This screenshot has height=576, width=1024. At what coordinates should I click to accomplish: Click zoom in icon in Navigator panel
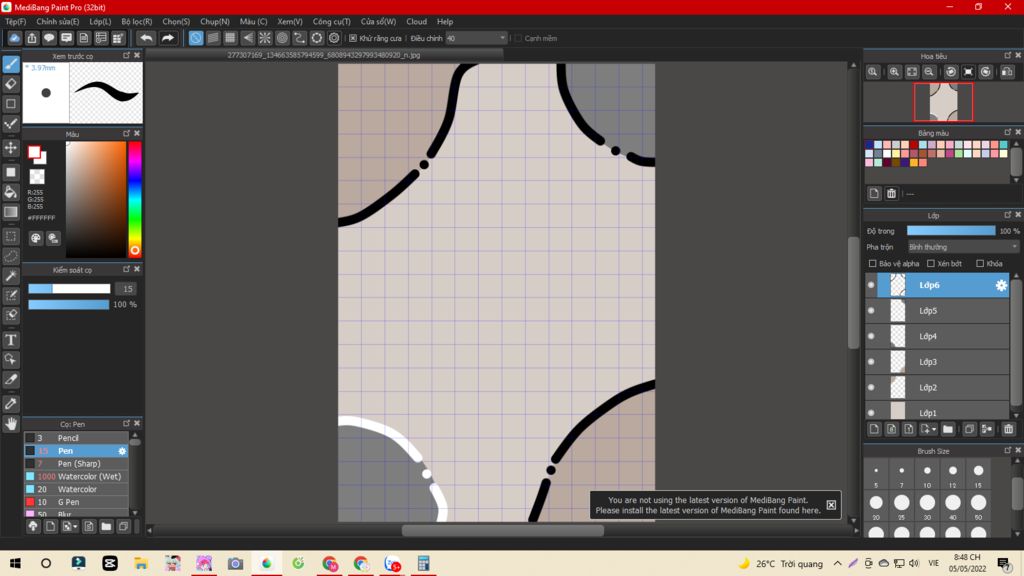(894, 72)
